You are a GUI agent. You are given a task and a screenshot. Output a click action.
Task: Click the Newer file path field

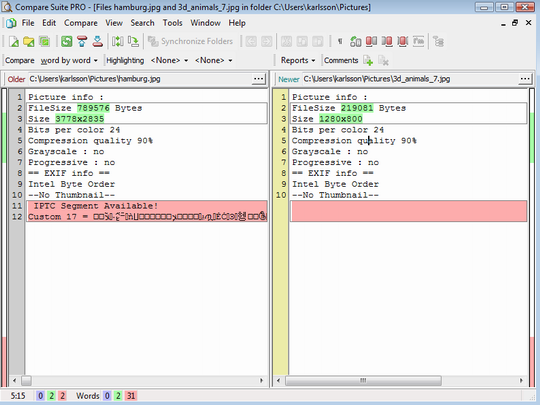click(x=409, y=79)
